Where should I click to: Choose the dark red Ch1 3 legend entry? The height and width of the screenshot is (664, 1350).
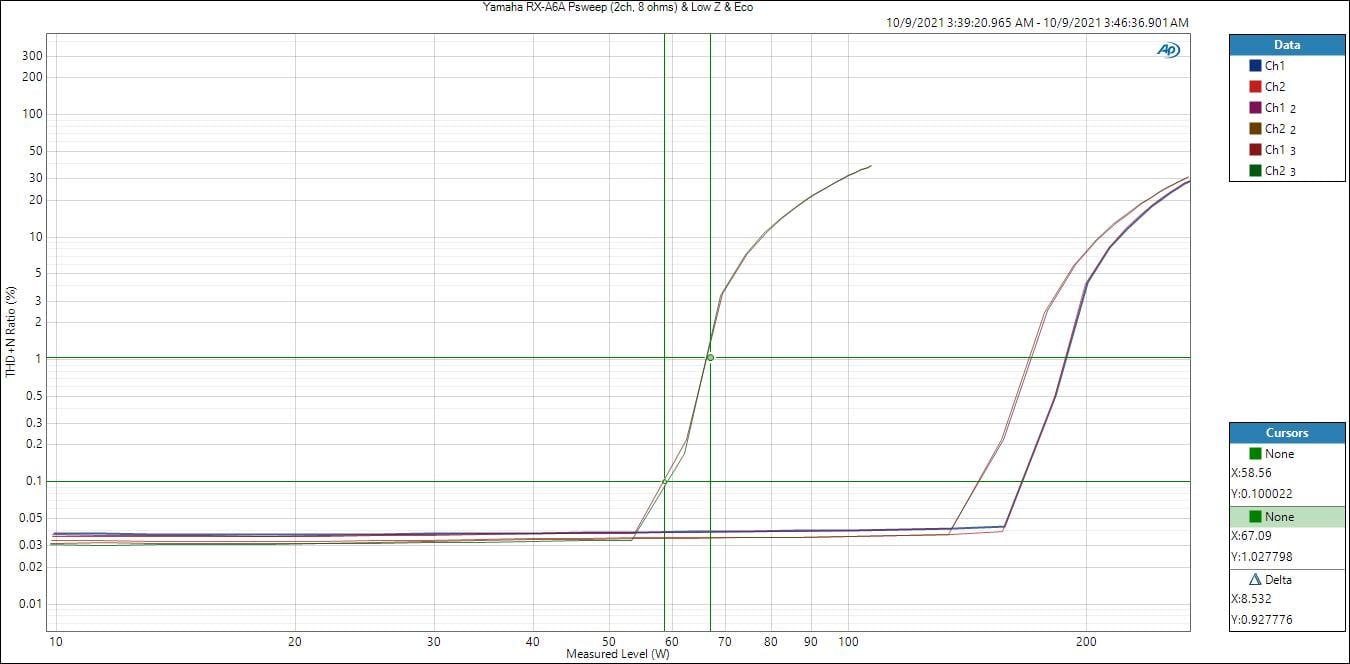[x=1280, y=150]
